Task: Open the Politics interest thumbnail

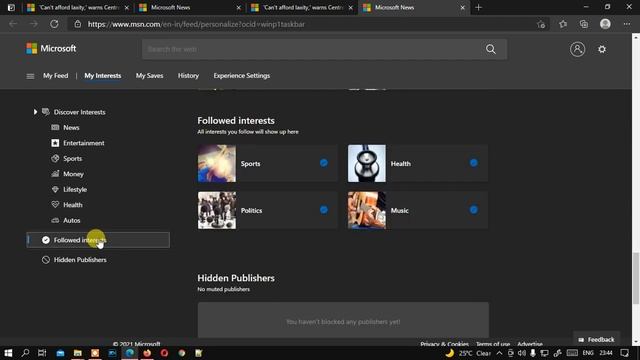Action: click(217, 210)
